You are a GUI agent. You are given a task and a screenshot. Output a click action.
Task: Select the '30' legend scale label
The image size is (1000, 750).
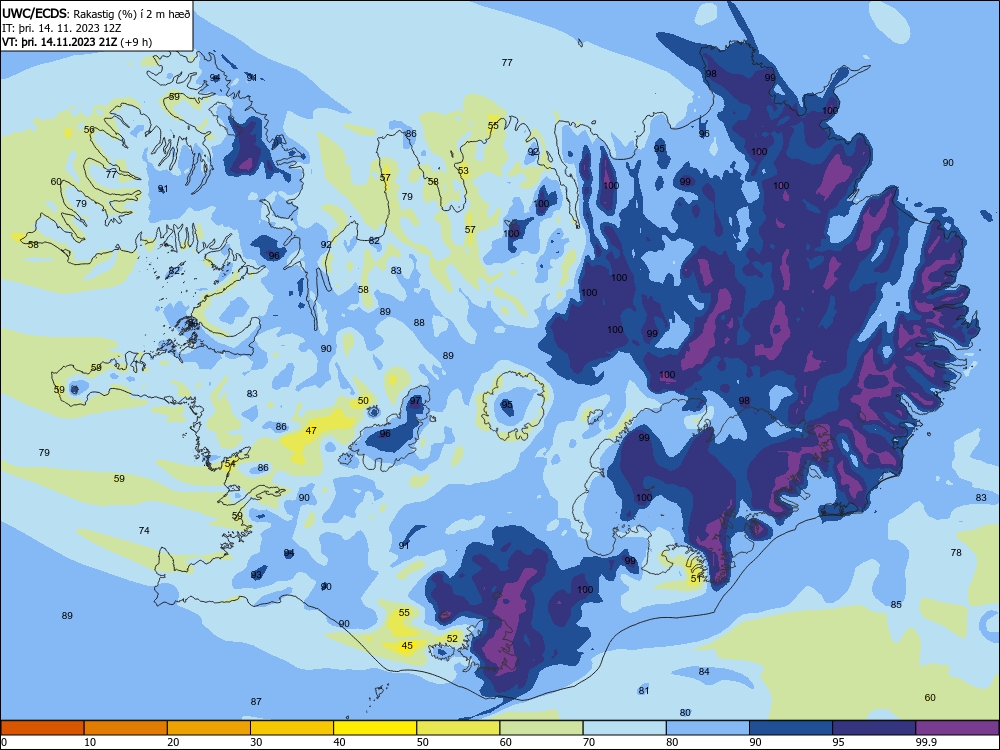[x=256, y=742]
